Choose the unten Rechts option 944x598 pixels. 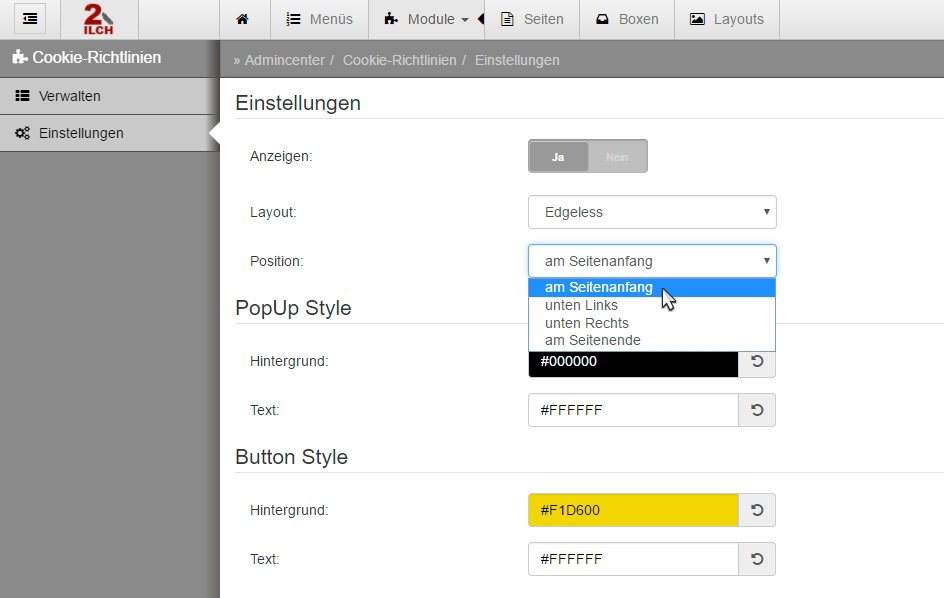(652, 323)
